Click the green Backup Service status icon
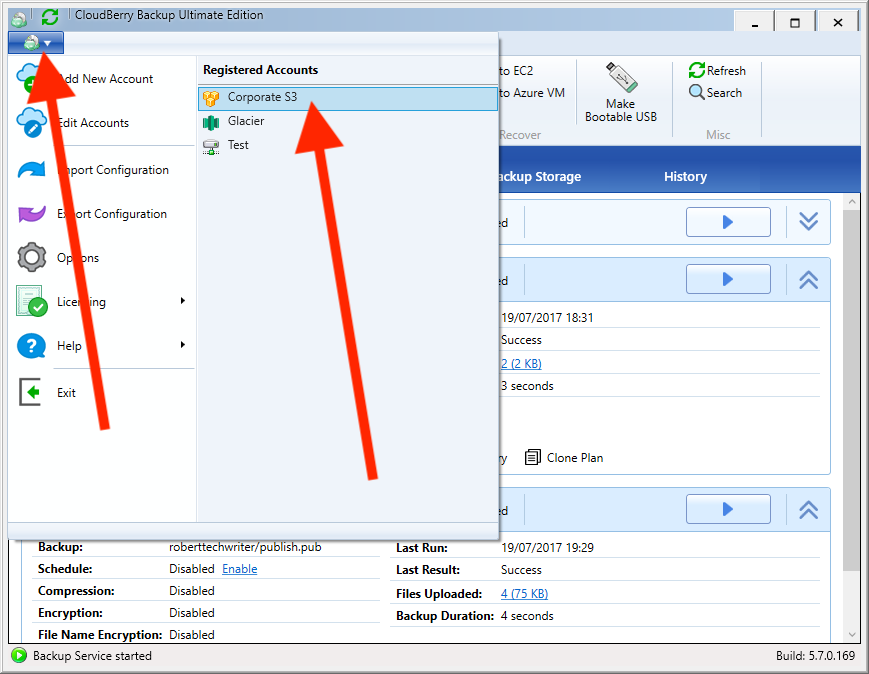869x674 pixels. [19, 656]
